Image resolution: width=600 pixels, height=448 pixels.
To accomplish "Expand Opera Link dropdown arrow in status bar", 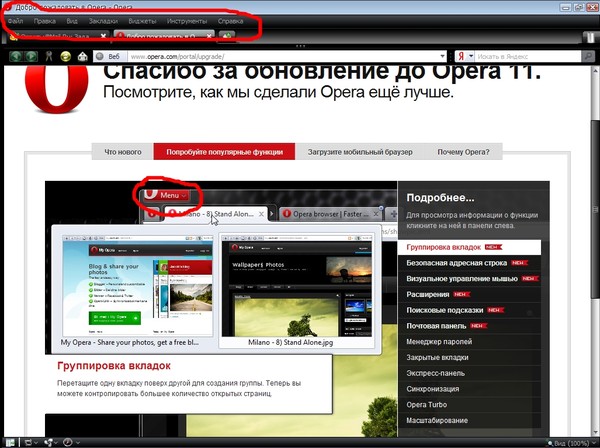I will pos(57,443).
